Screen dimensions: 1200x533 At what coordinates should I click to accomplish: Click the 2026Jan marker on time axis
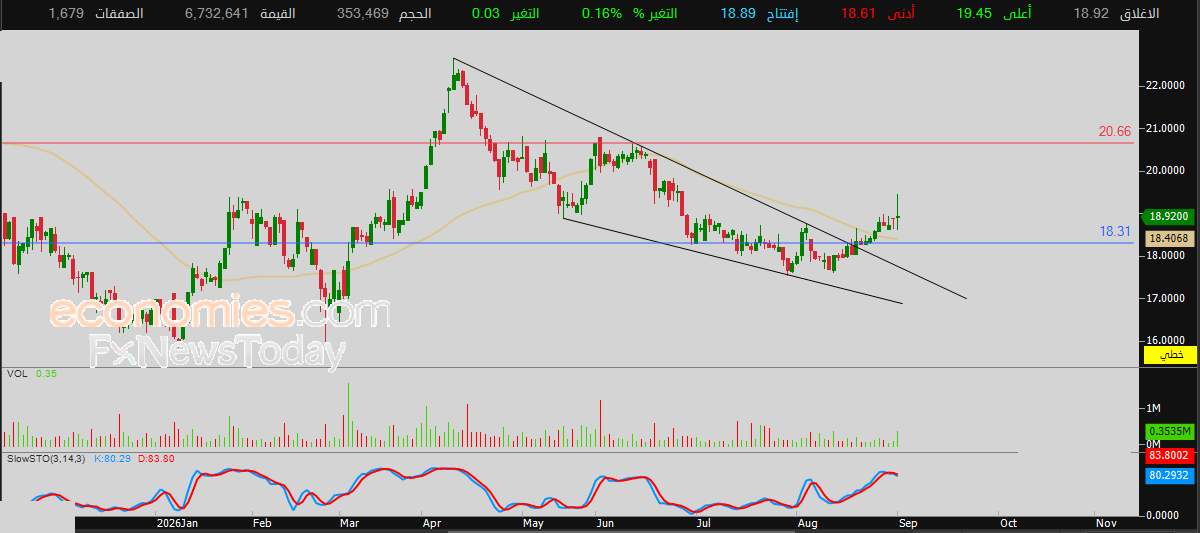click(x=178, y=523)
